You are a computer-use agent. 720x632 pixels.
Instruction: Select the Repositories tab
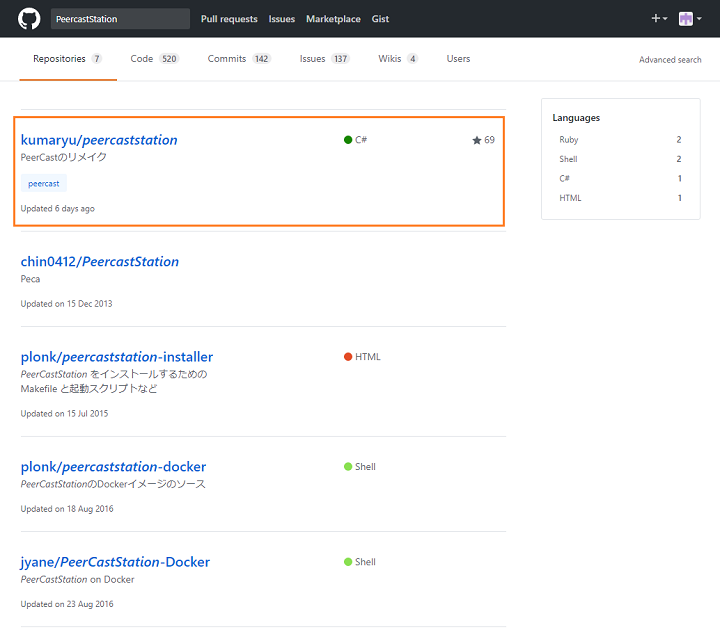[68, 59]
